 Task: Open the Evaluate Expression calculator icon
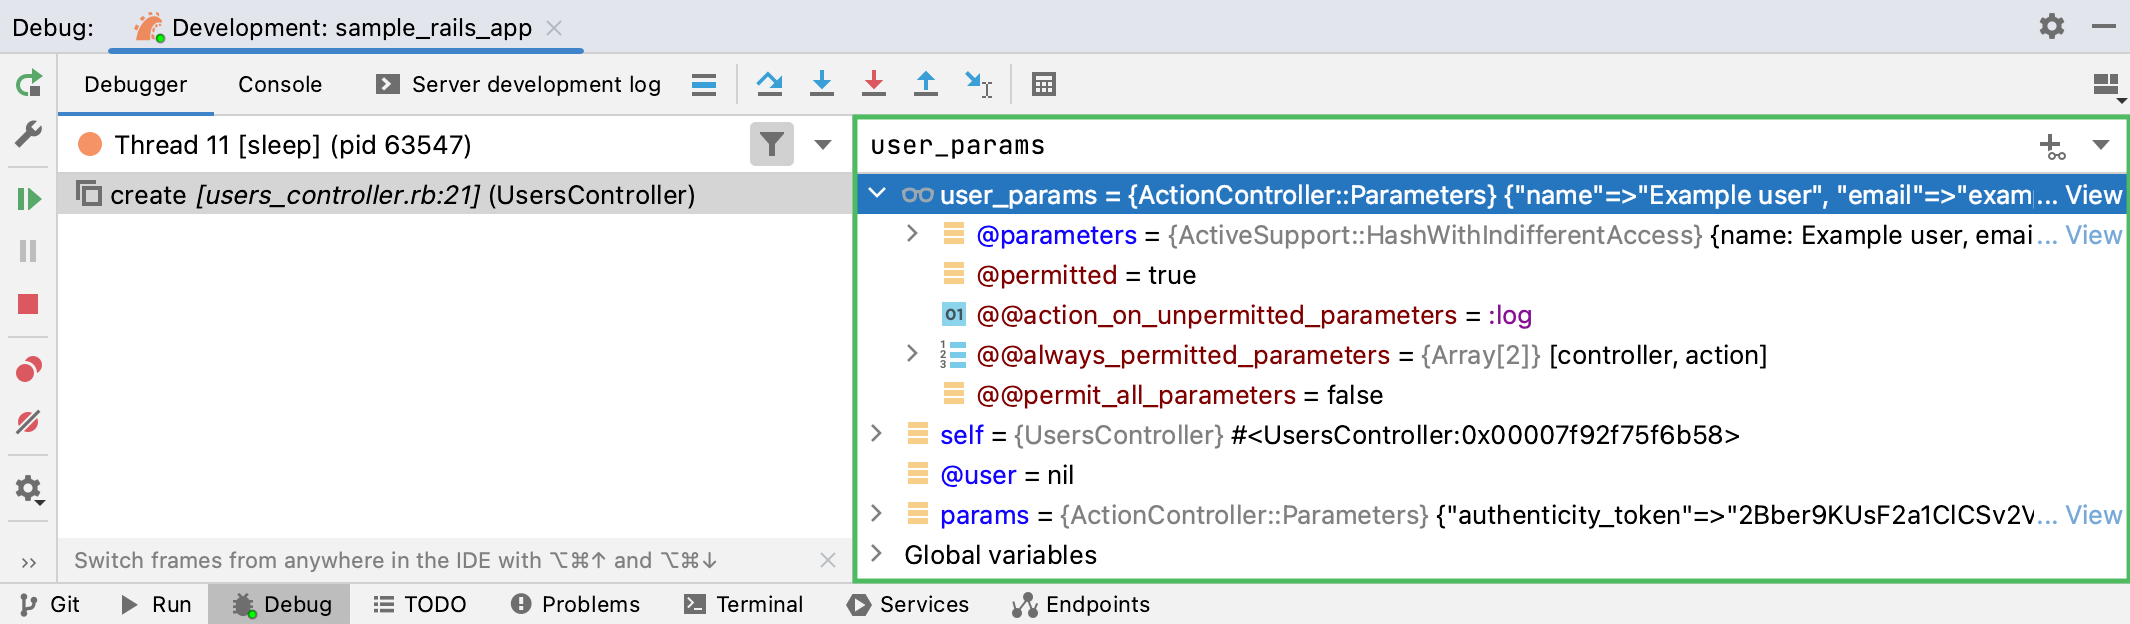click(1043, 84)
